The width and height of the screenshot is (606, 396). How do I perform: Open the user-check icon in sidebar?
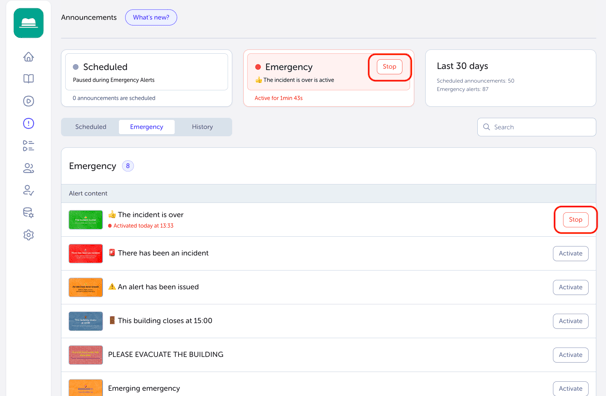click(x=29, y=190)
